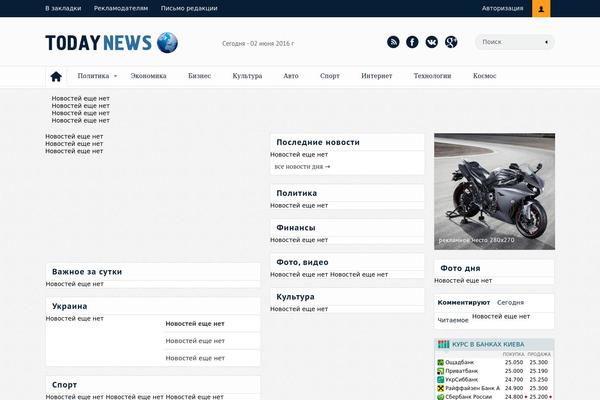Switch to the Читаемое tab
The width and height of the screenshot is (600, 400).
click(x=453, y=320)
